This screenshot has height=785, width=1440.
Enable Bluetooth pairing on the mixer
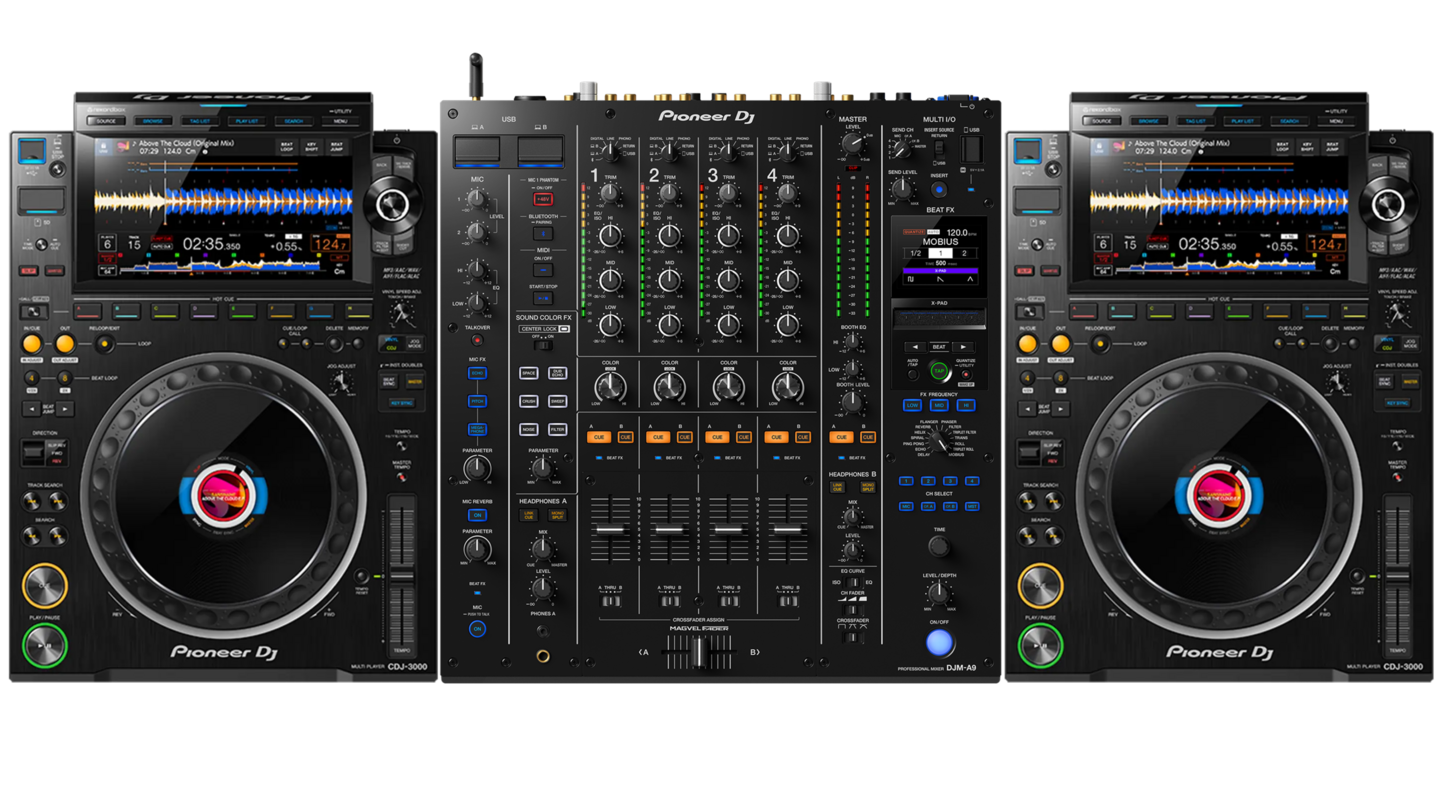(544, 233)
